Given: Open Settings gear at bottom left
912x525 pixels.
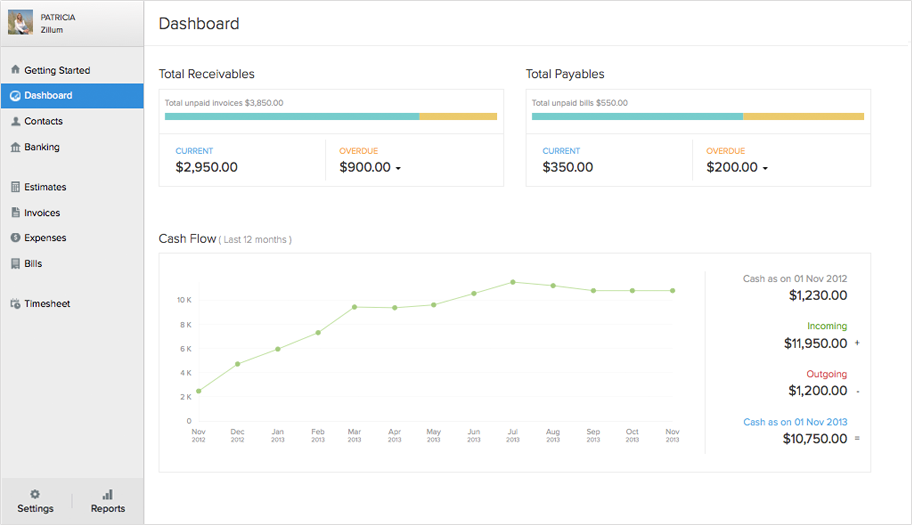Looking at the screenshot, I should click(x=35, y=494).
